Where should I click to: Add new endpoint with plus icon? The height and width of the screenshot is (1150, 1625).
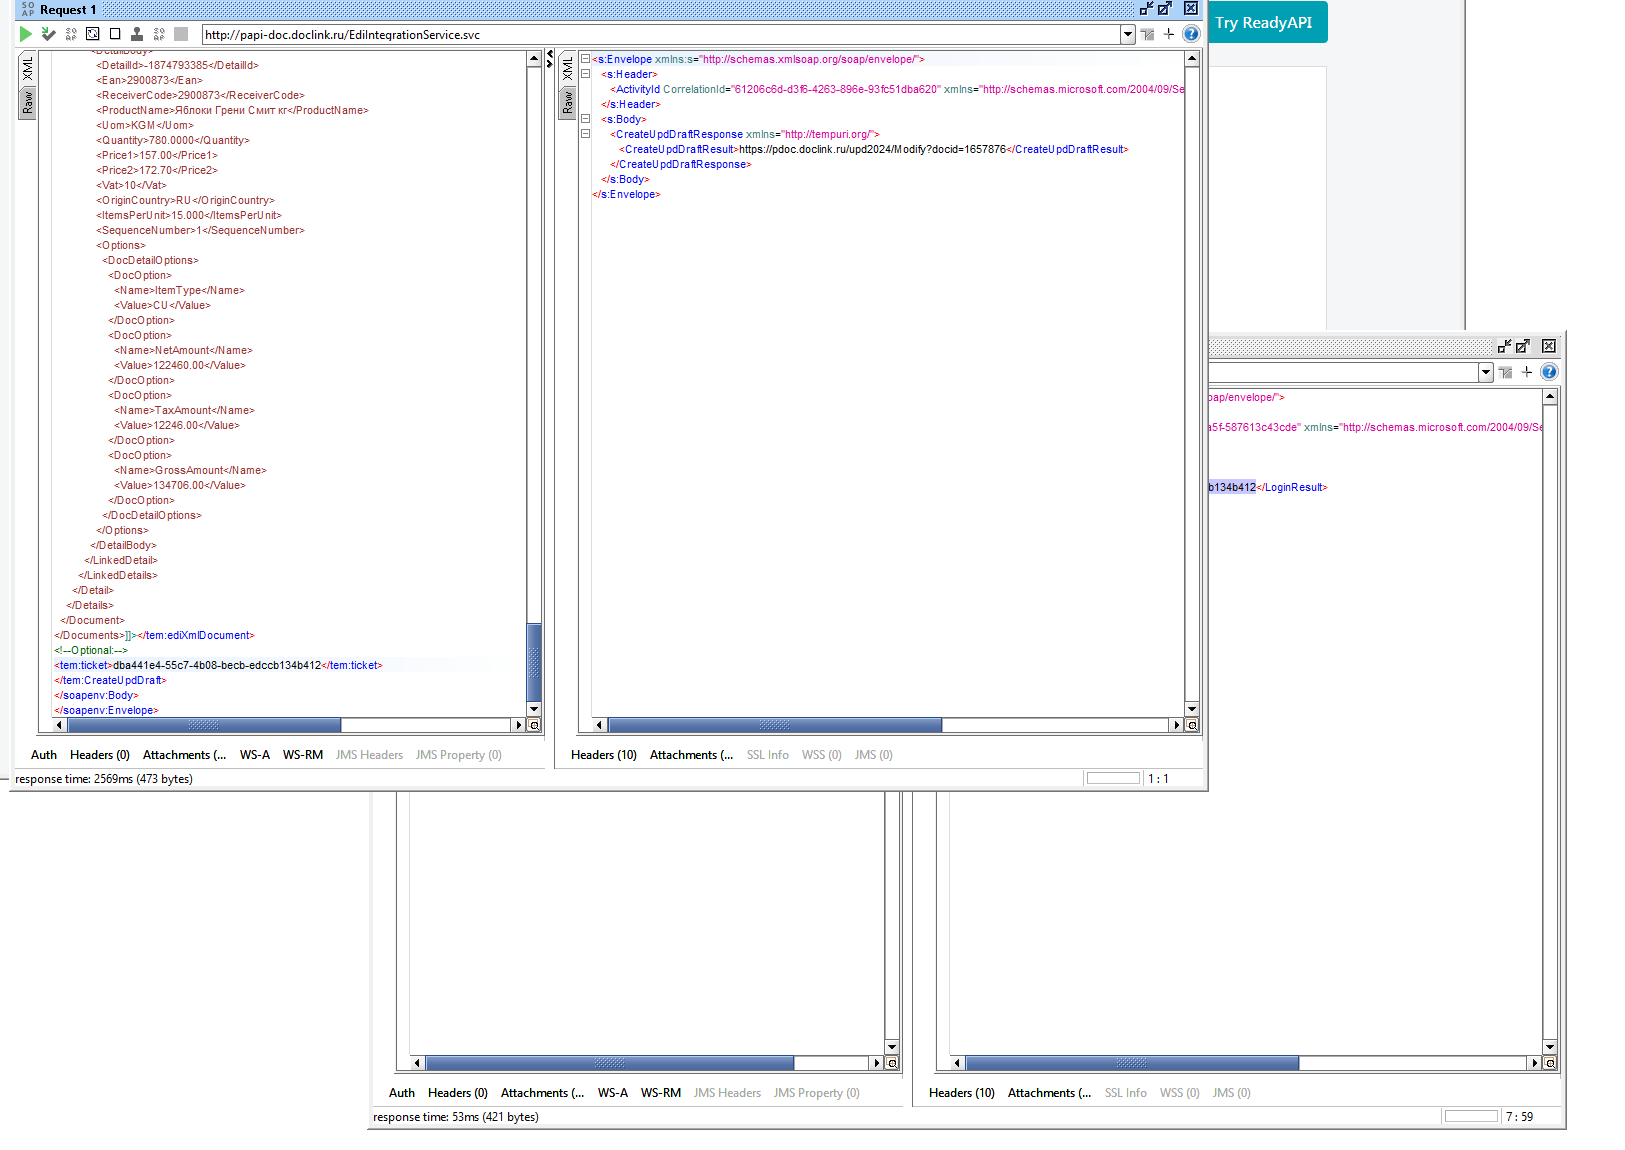click(x=1169, y=34)
